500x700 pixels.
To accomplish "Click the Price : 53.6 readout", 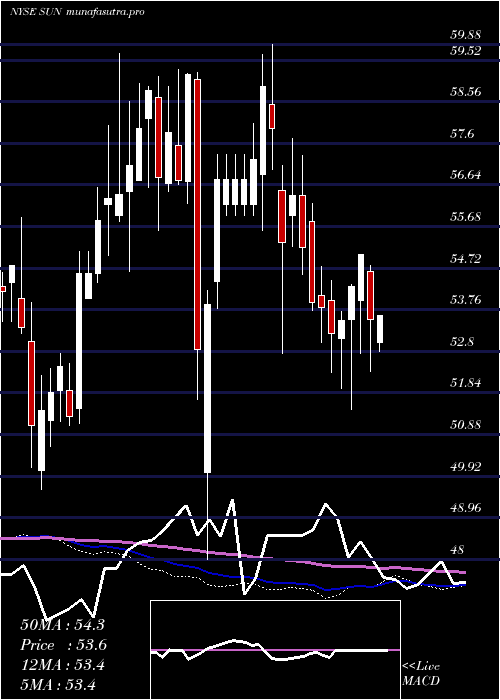I will pyautogui.click(x=64, y=645).
